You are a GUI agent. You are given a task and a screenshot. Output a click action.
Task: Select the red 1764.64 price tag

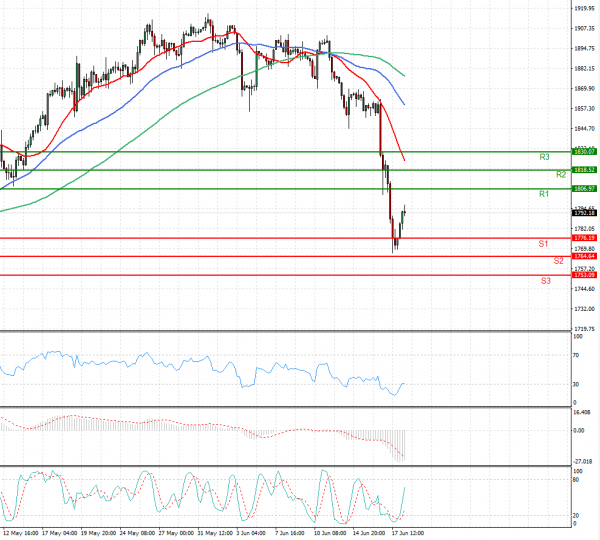coord(584,256)
